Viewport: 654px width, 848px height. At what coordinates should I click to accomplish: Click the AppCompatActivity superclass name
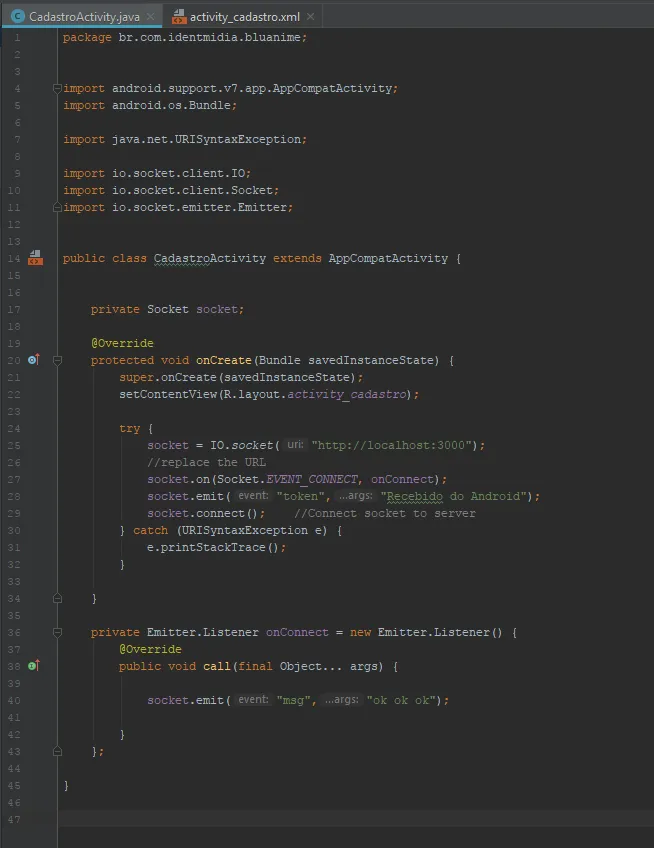tap(388, 259)
